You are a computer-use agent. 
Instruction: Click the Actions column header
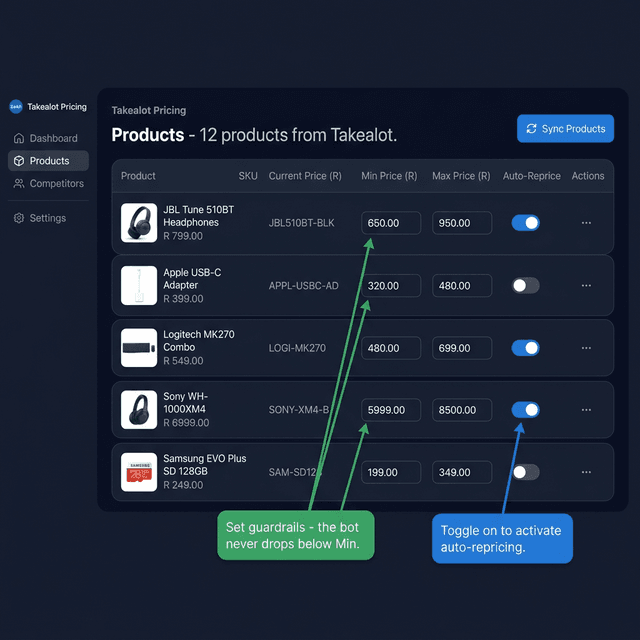[588, 176]
